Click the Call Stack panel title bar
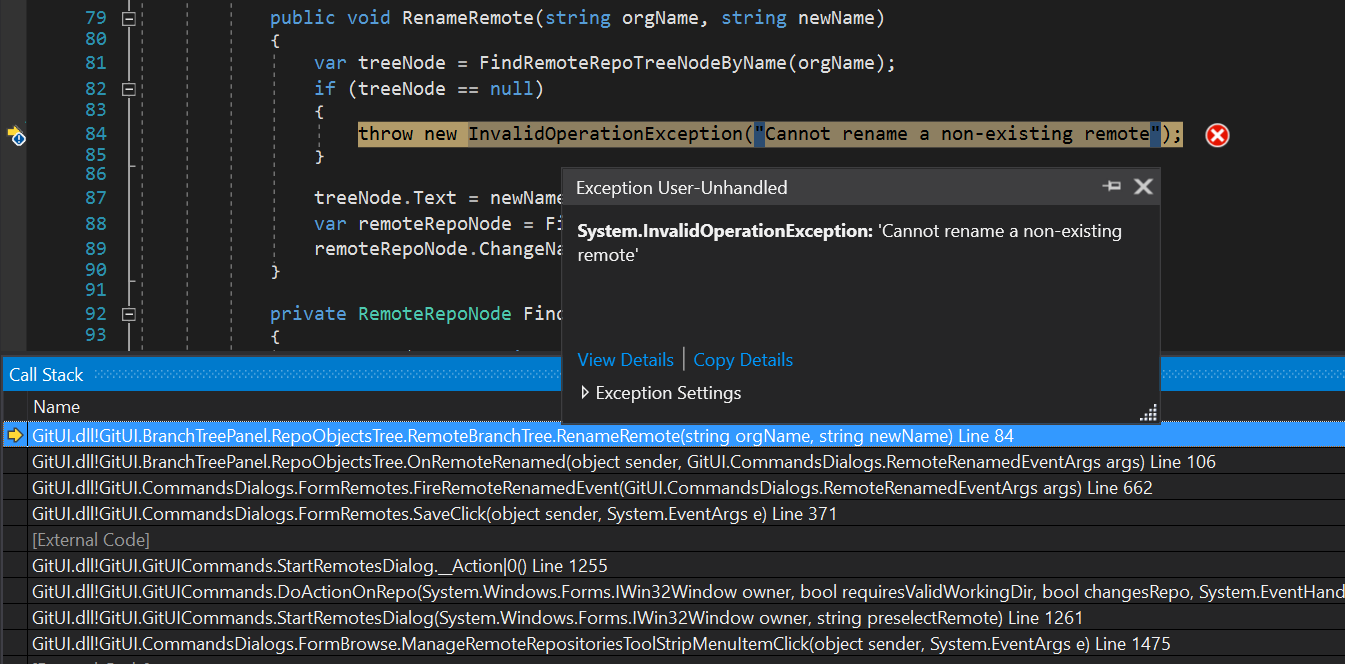 [46, 374]
